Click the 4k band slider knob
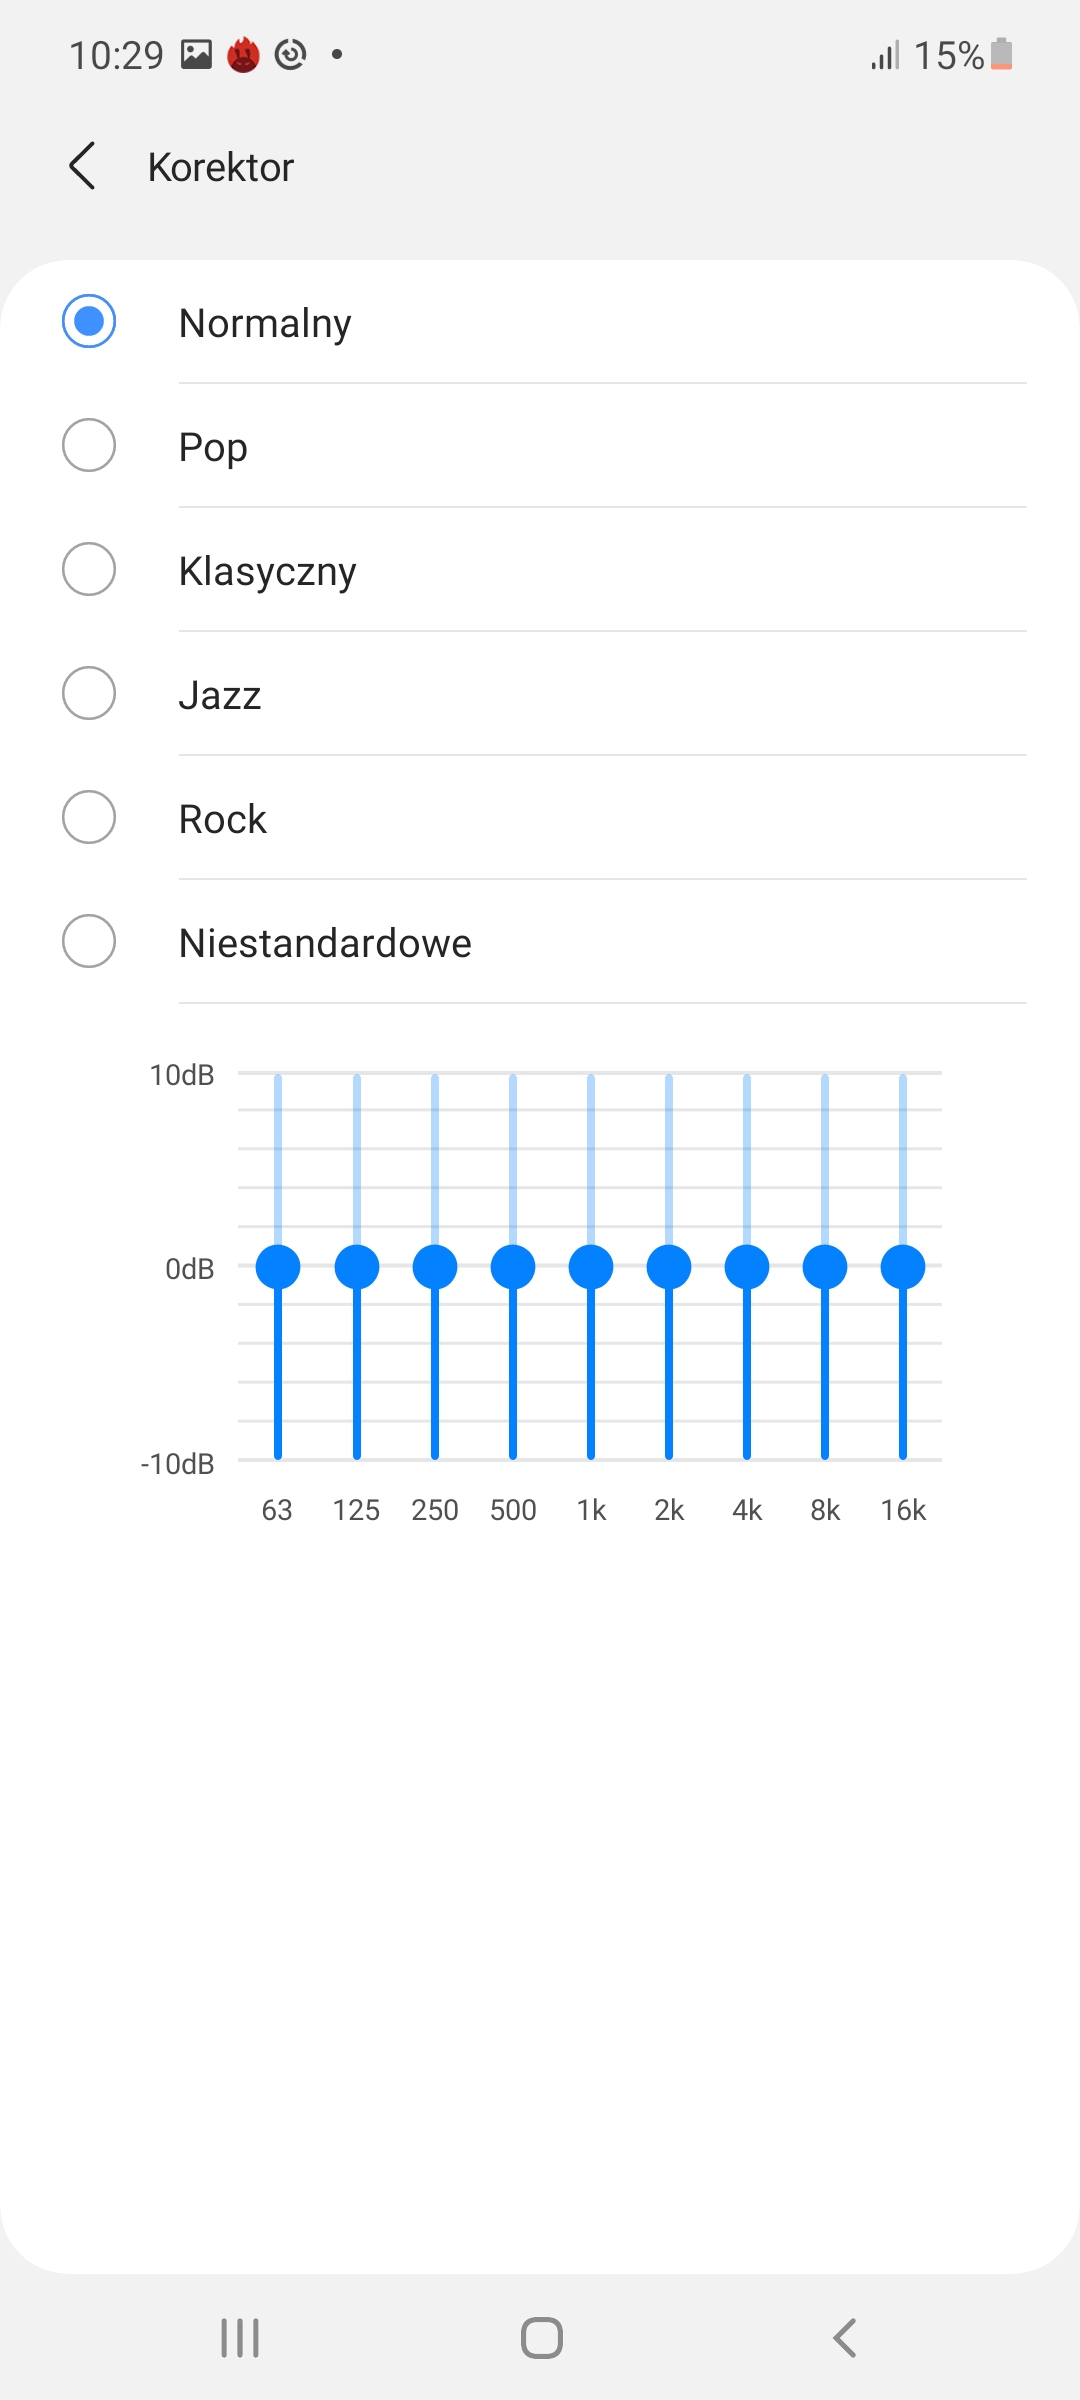This screenshot has height=2400, width=1080. click(747, 1267)
